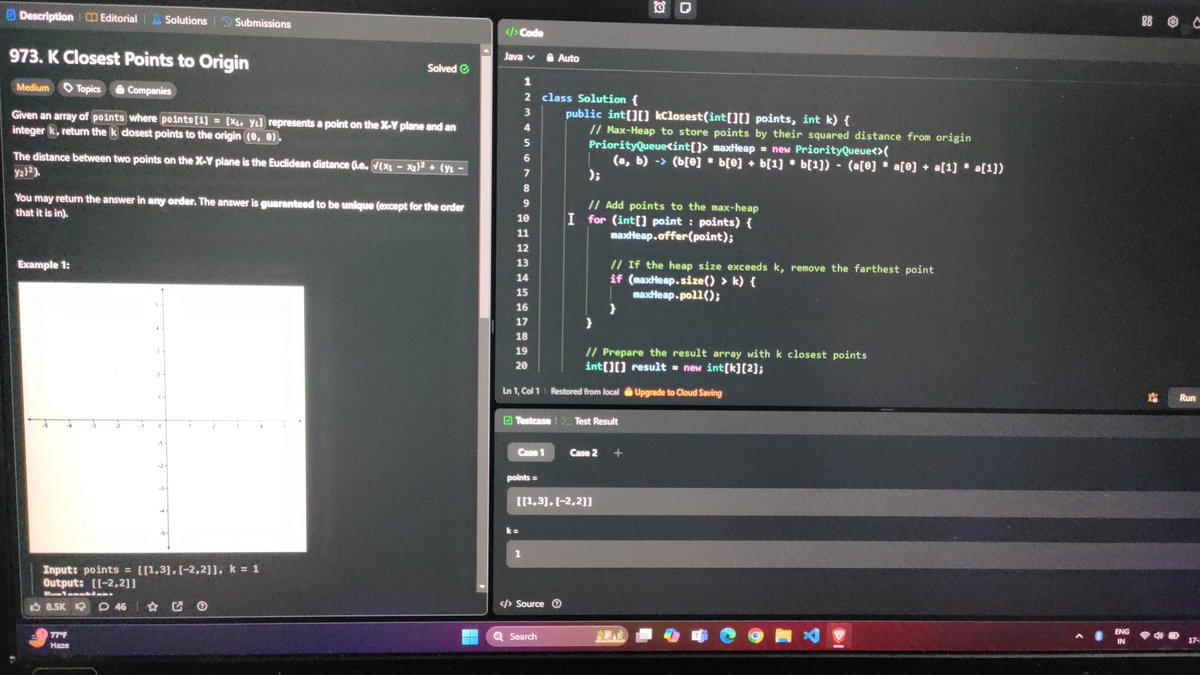Open LeetCode settings gear icon
Image resolution: width=1200 pixels, height=675 pixels.
tap(1172, 20)
